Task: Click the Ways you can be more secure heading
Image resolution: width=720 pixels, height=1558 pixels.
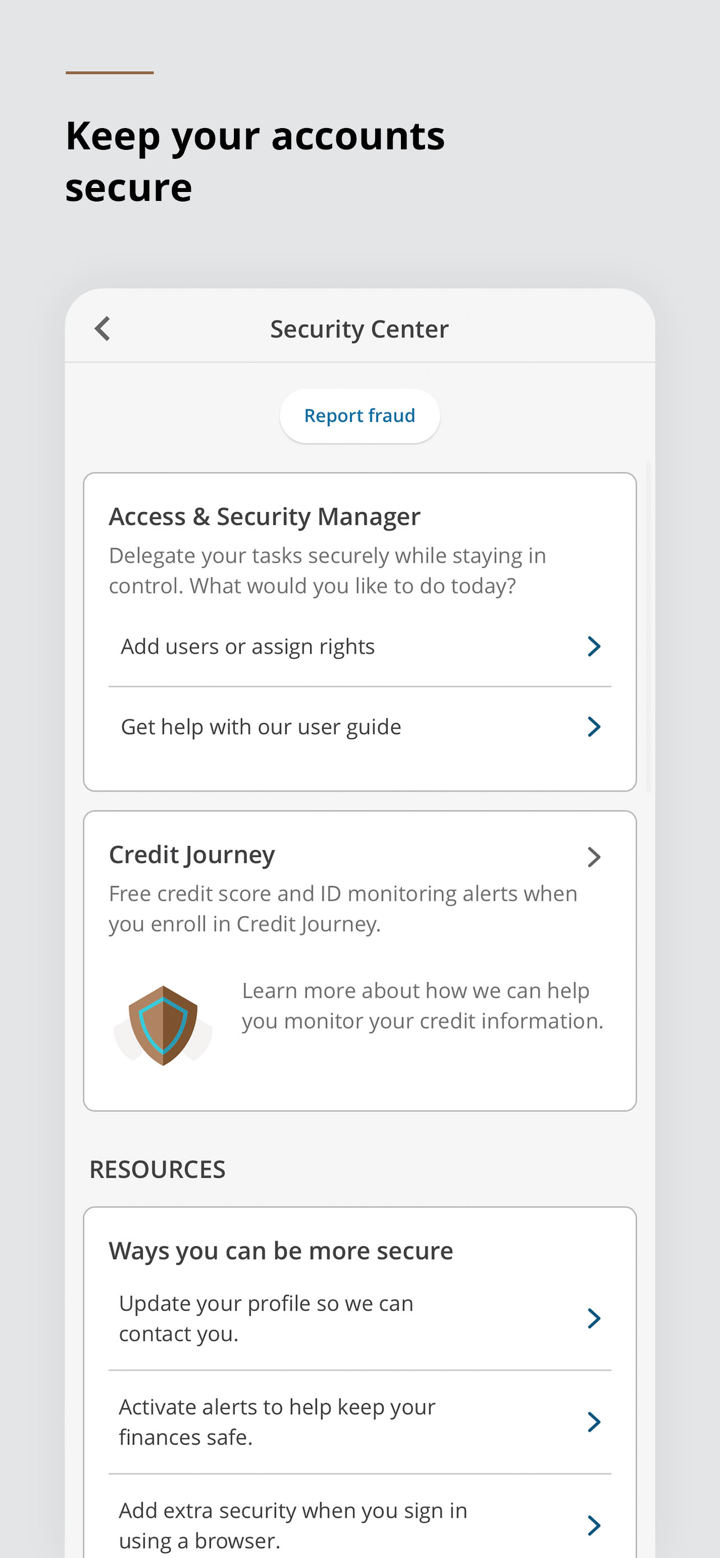Action: tap(281, 1251)
